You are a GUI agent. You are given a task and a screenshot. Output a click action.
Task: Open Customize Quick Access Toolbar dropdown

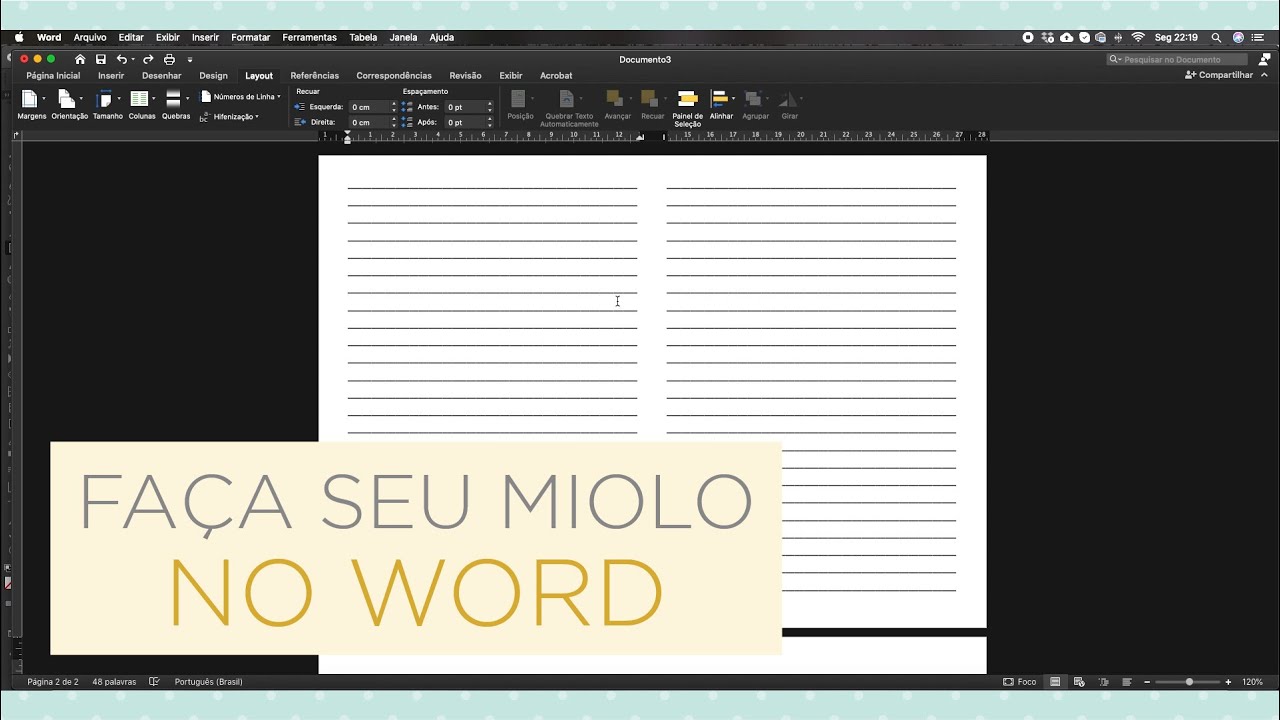coord(190,60)
